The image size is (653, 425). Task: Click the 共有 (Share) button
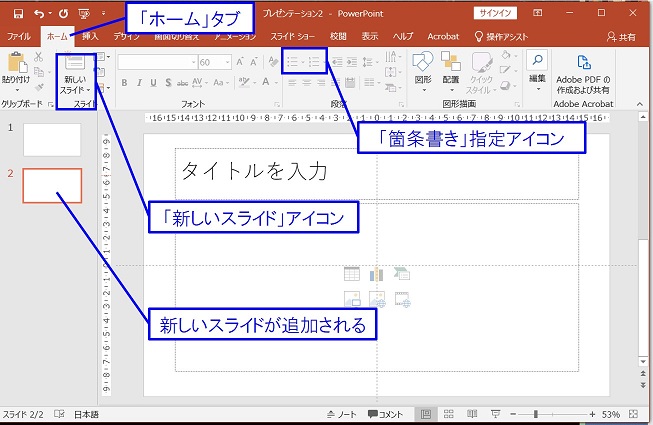pos(625,36)
